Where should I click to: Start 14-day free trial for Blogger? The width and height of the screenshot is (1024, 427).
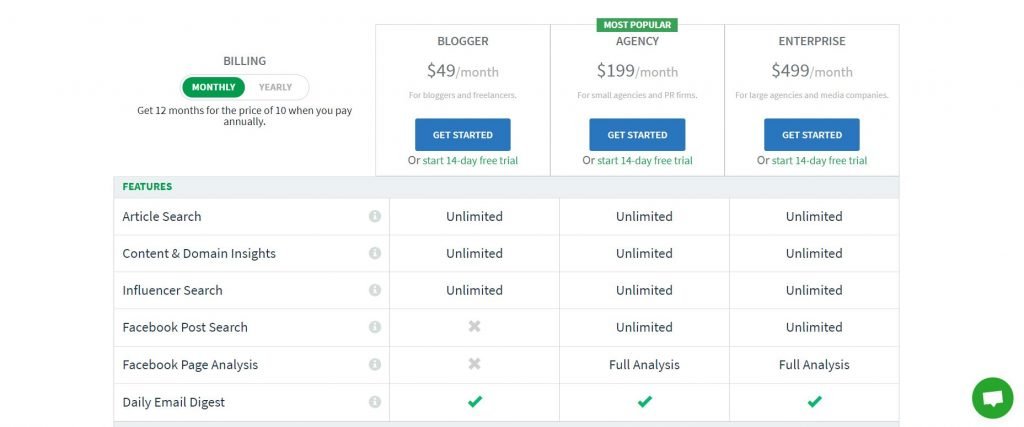point(470,161)
